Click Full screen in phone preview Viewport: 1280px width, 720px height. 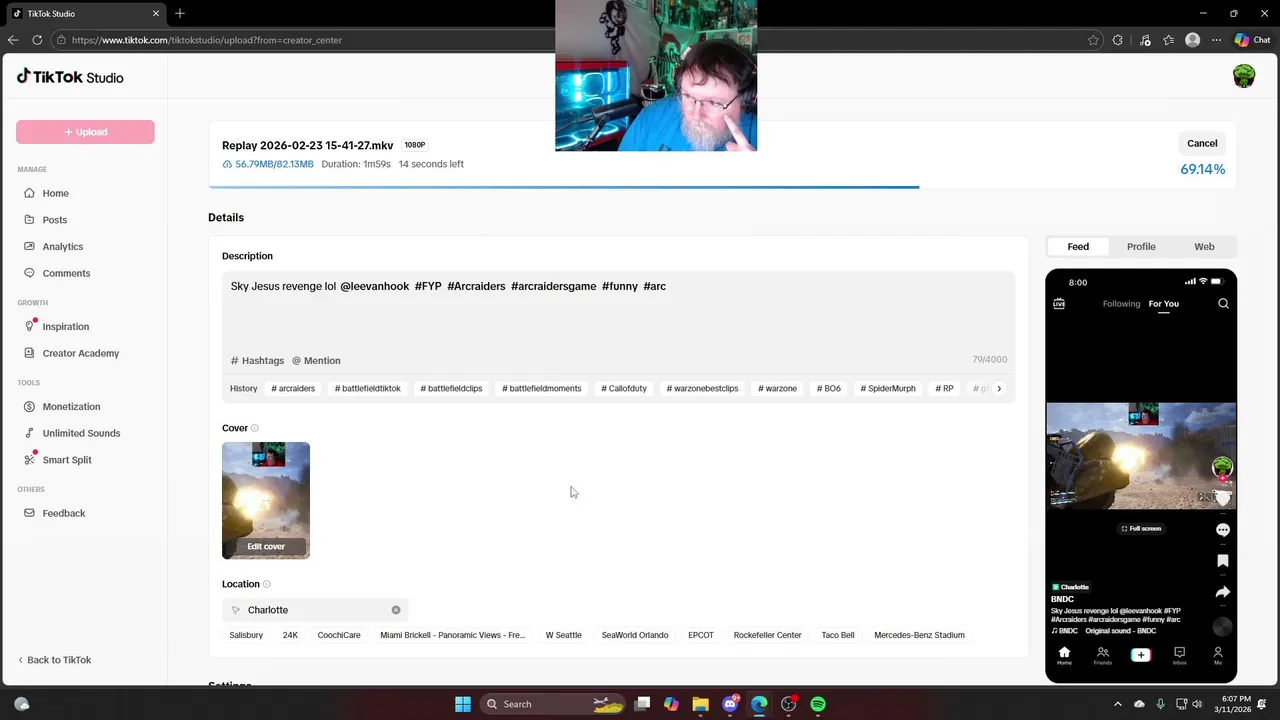(1141, 529)
